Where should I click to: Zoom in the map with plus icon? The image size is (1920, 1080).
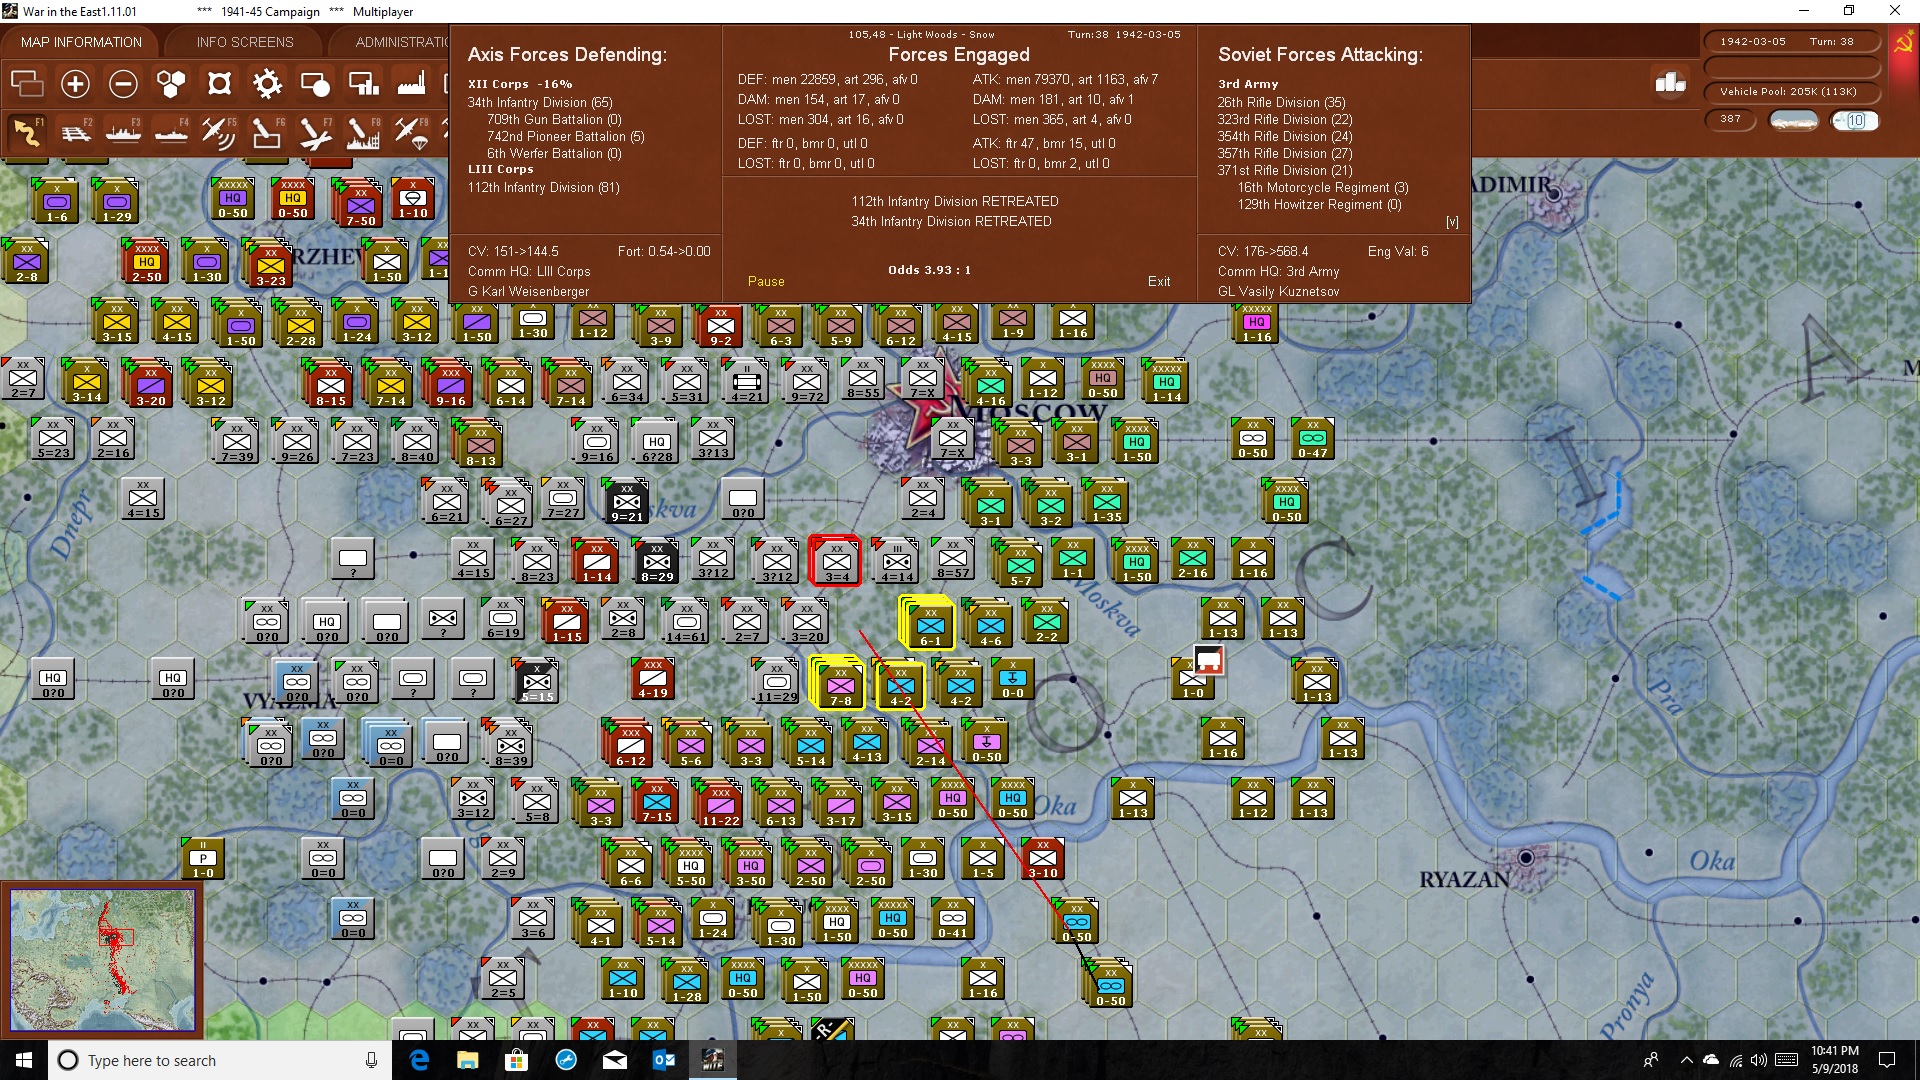click(x=75, y=84)
